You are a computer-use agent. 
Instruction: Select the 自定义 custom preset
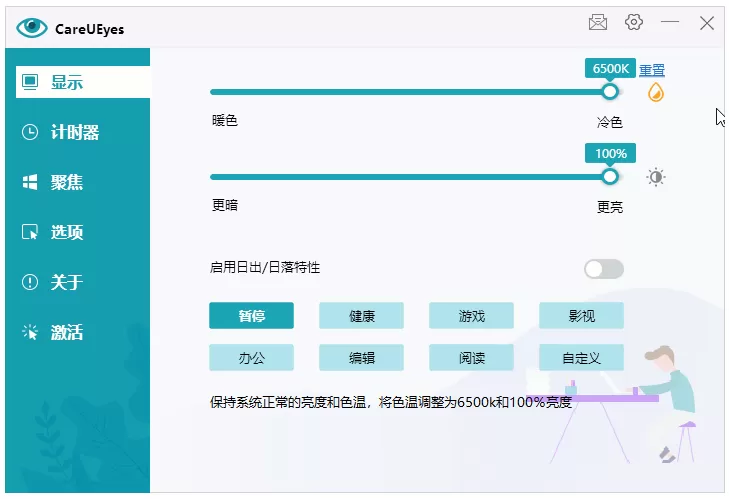pos(581,358)
